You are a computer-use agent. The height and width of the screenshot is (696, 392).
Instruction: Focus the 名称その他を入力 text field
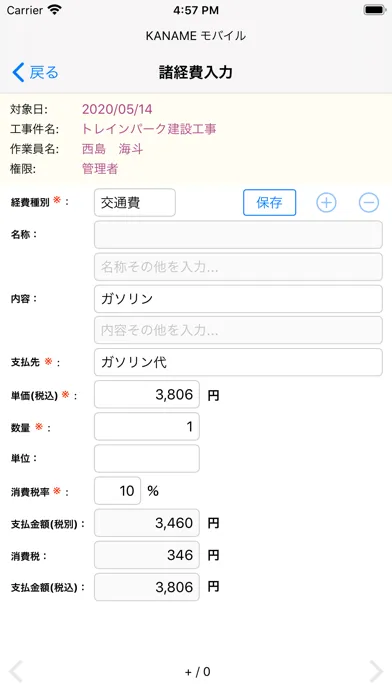pos(238,267)
